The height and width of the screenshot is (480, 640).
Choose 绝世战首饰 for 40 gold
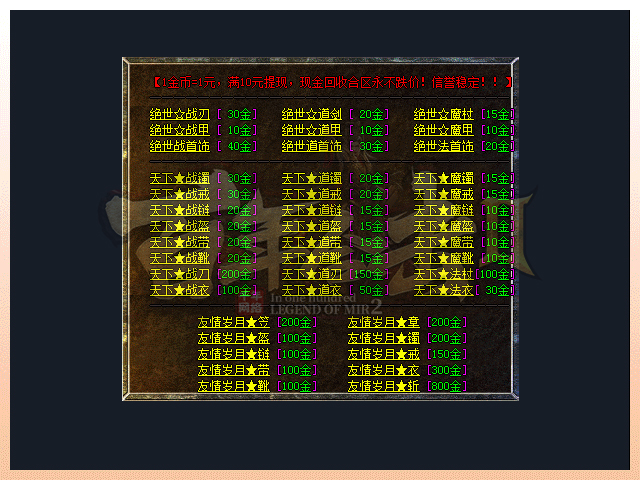click(x=180, y=146)
